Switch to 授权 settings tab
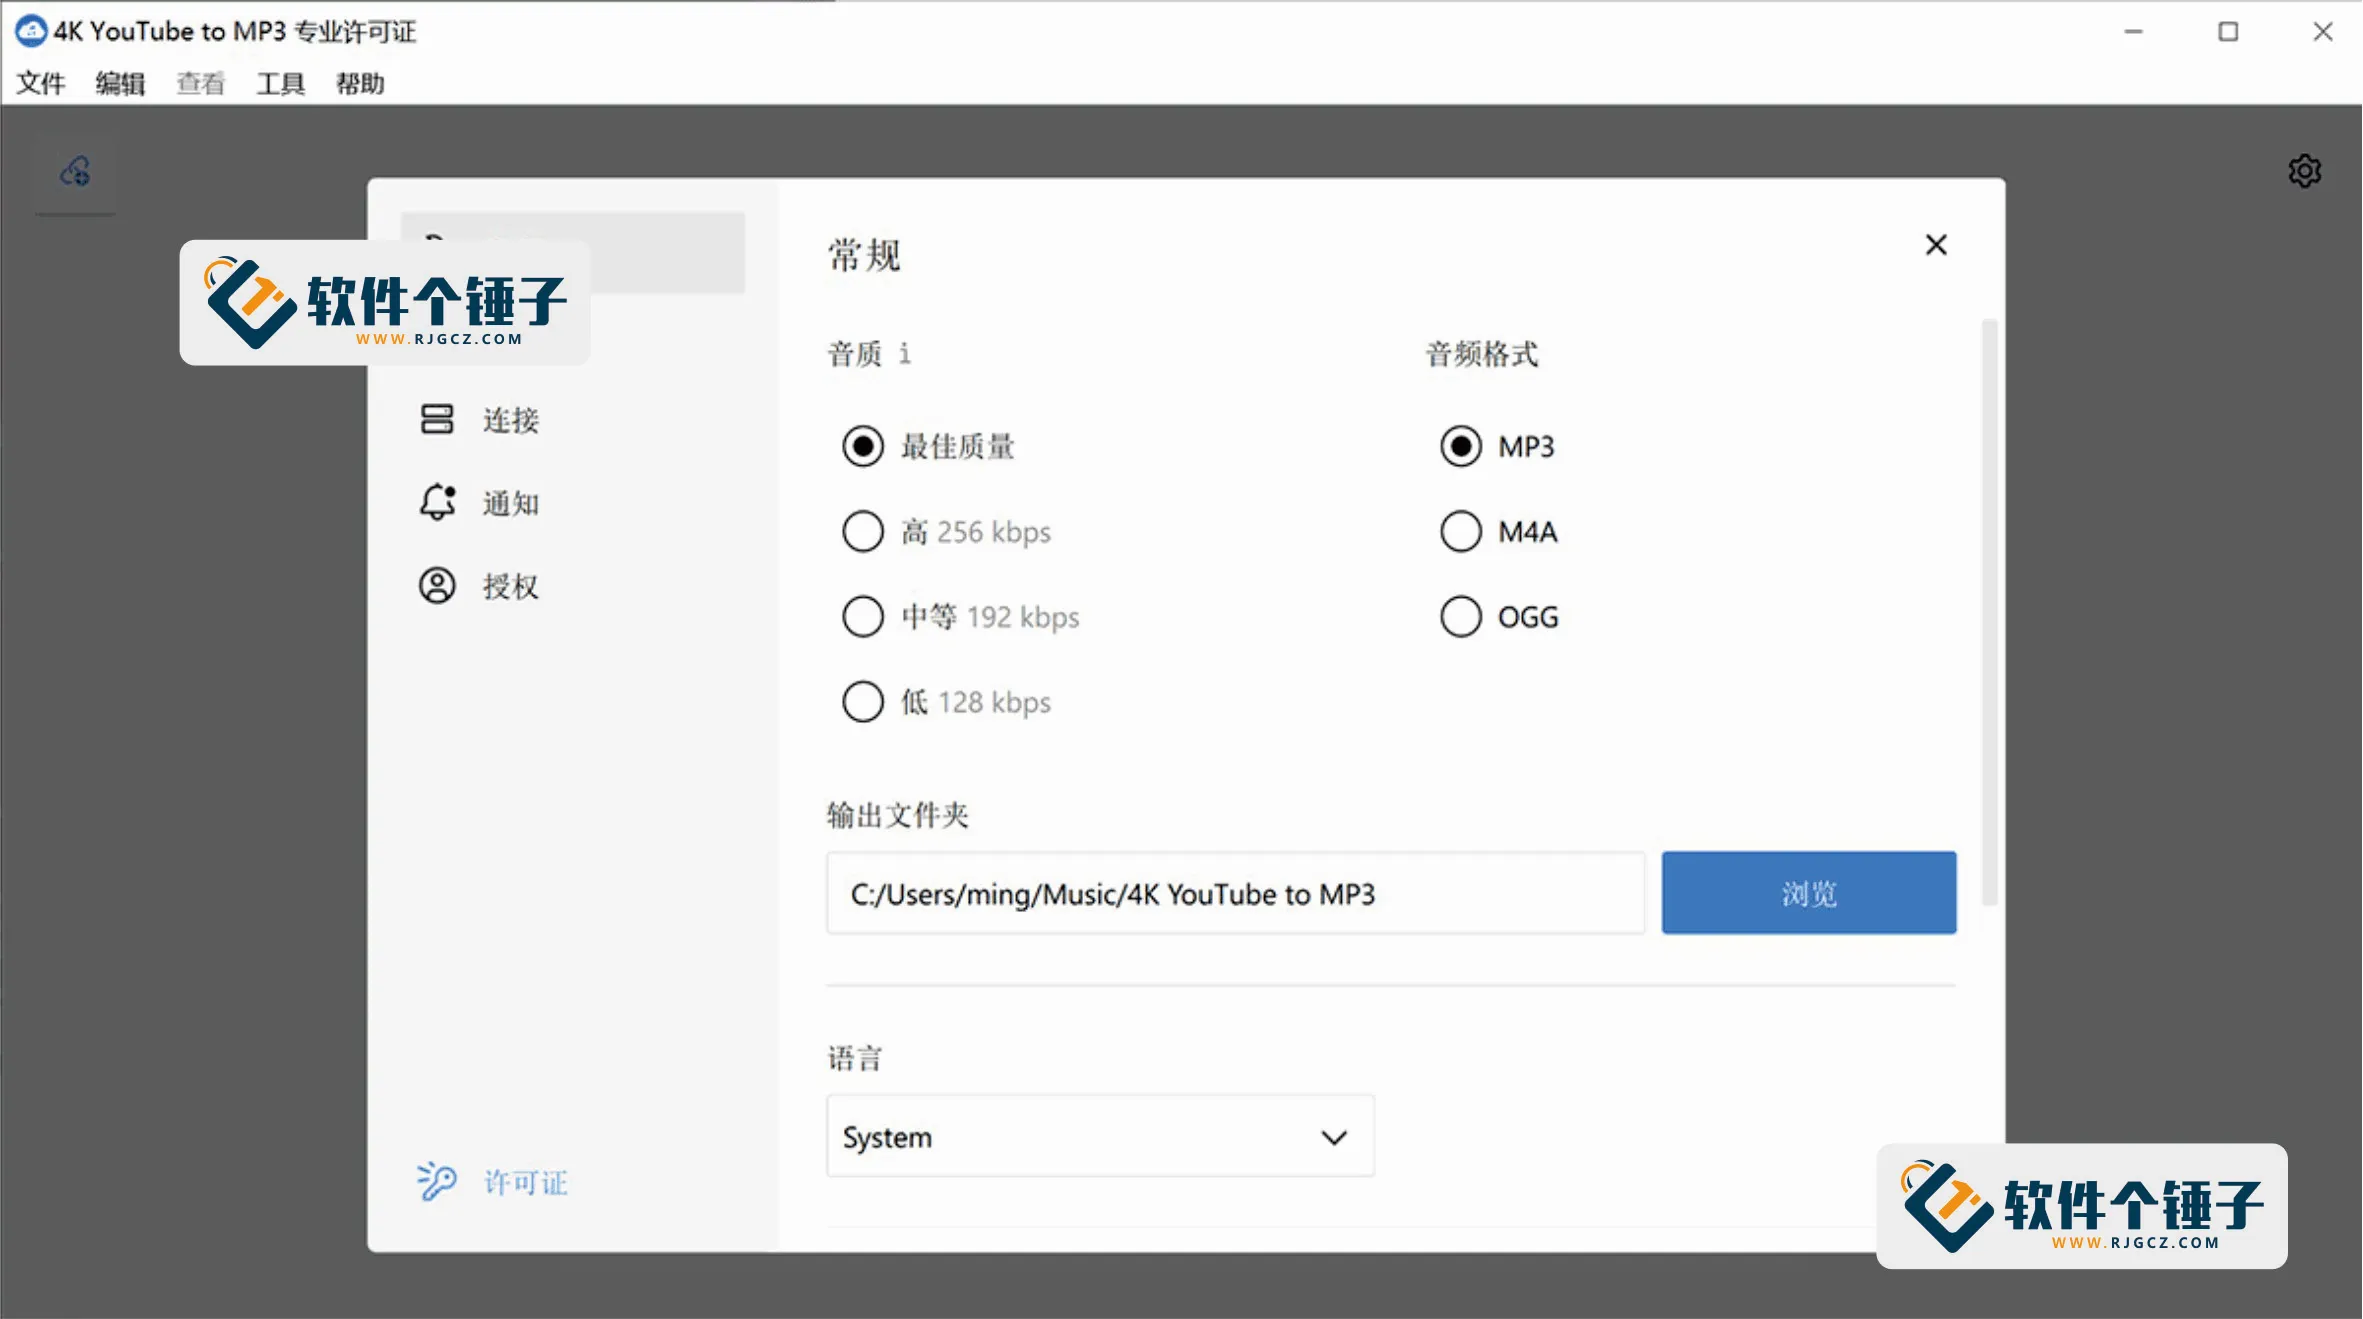Screen dimensions: 2363x1319 [573, 586]
